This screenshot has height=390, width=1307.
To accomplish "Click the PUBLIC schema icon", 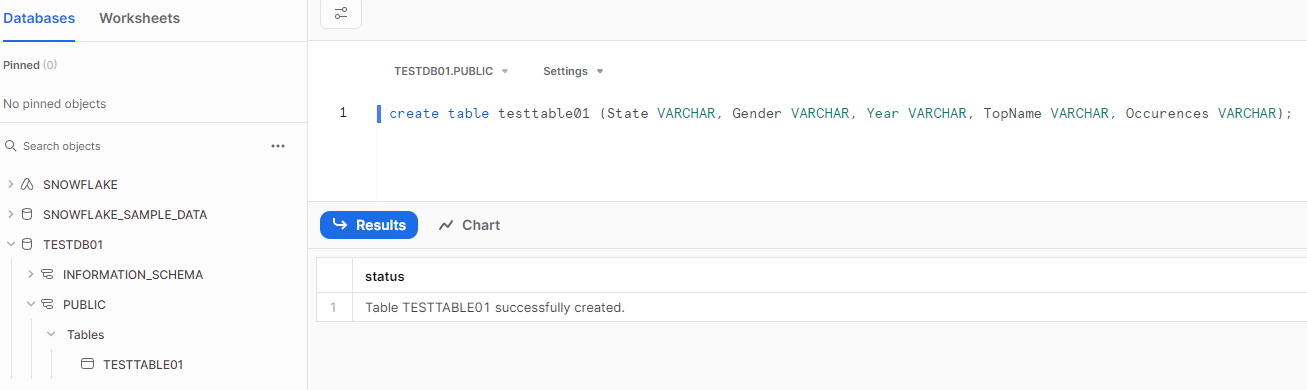I will [x=47, y=305].
